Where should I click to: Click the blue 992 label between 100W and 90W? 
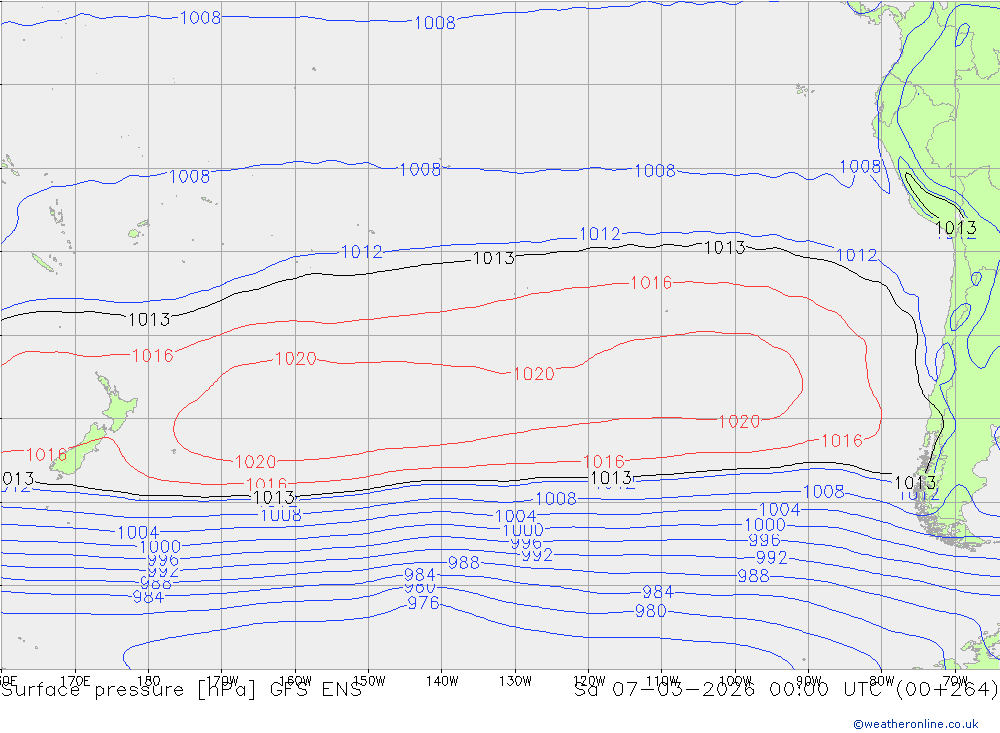click(x=772, y=558)
